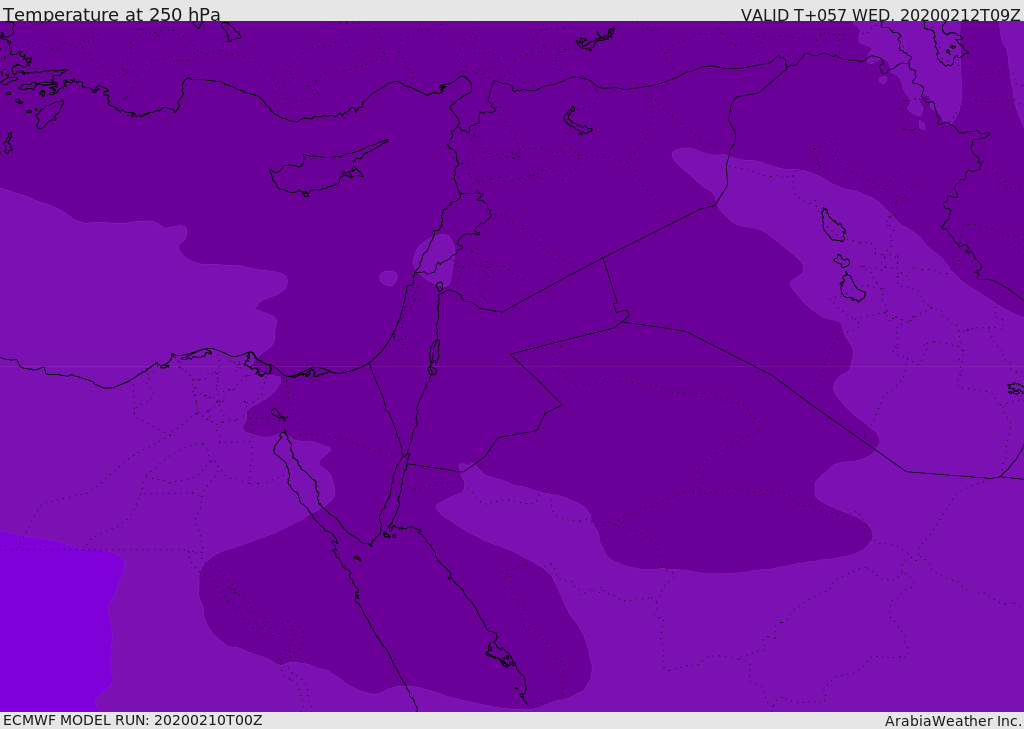Click the 'ECMWF MODEL RUN: 20200210T00Z' label
This screenshot has height=729, width=1024.
133,720
